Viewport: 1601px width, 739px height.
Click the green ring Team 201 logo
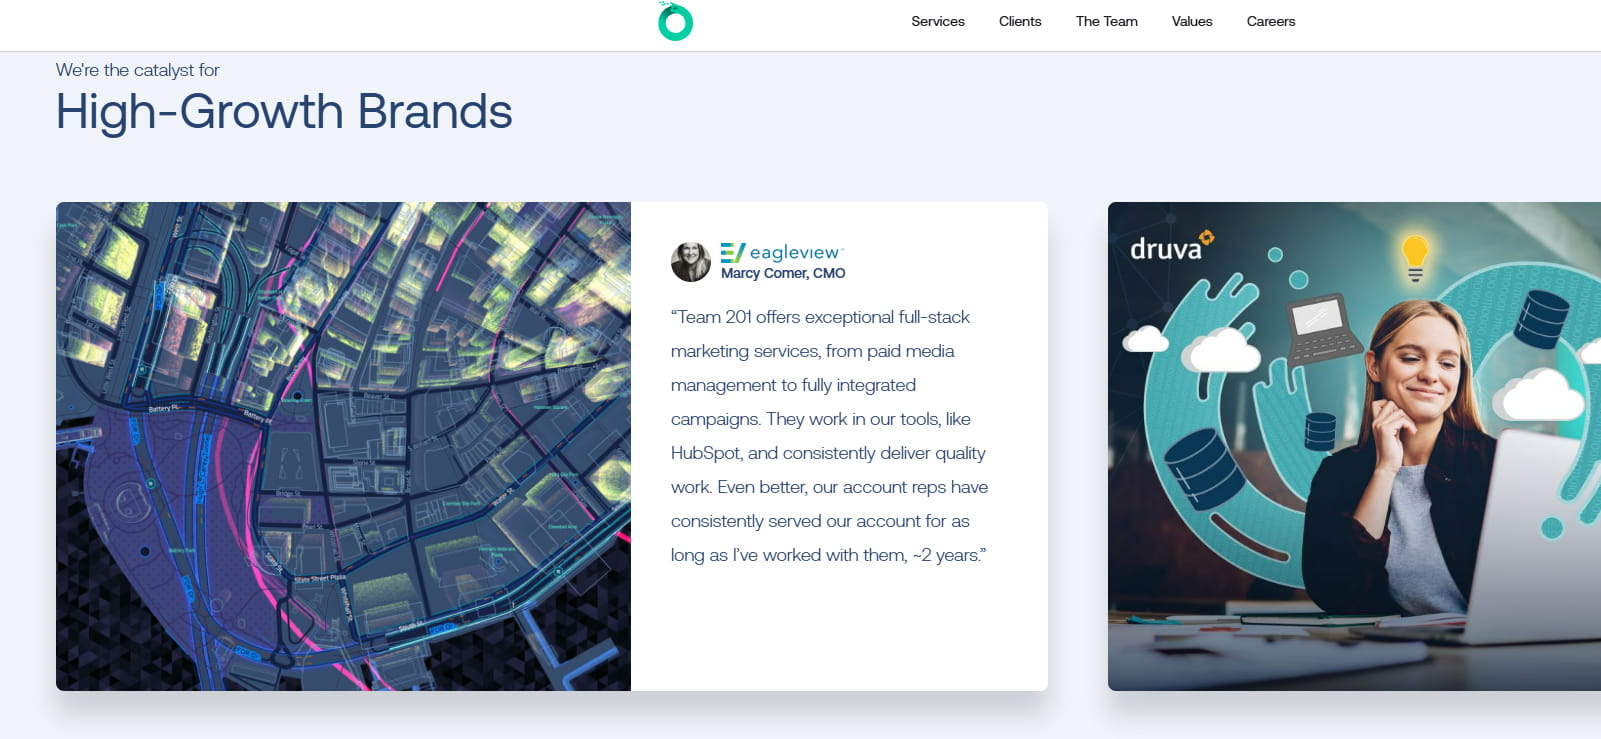coord(675,22)
